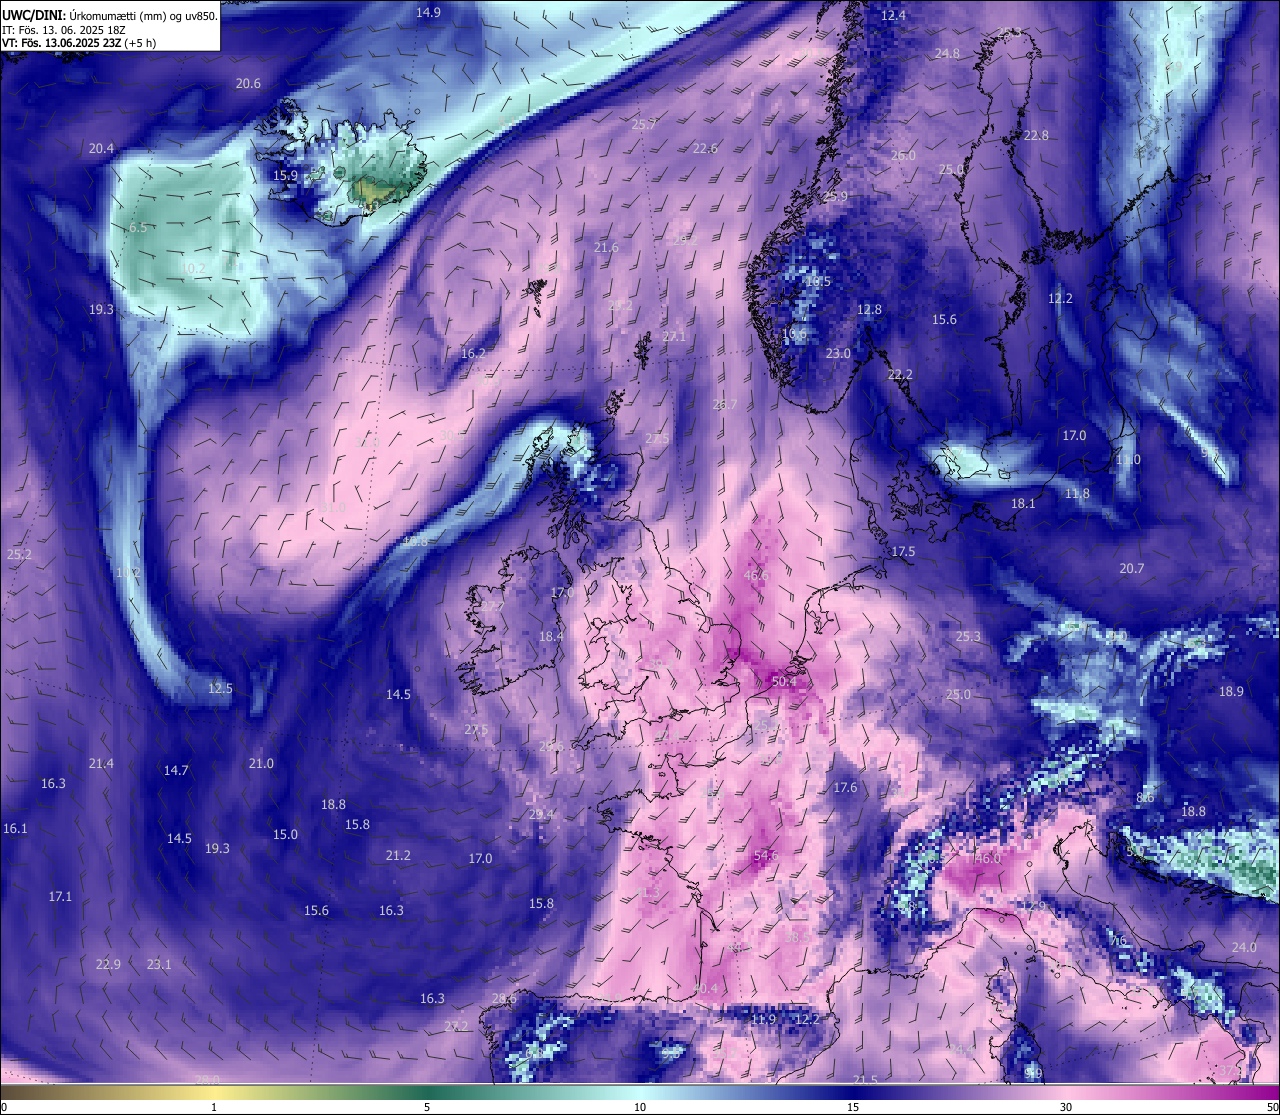Click the 23.1 value in the lower left
1280x1115 pixels.
pos(159,964)
